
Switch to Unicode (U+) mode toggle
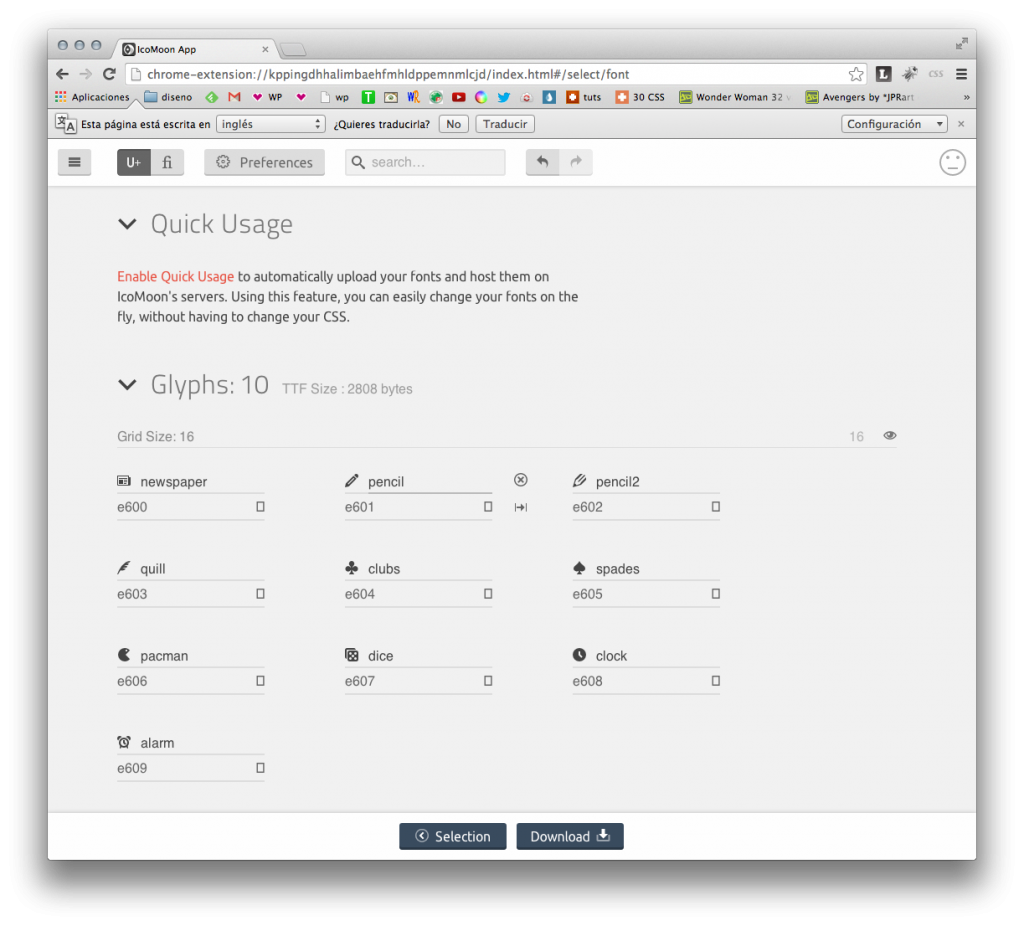[x=134, y=162]
